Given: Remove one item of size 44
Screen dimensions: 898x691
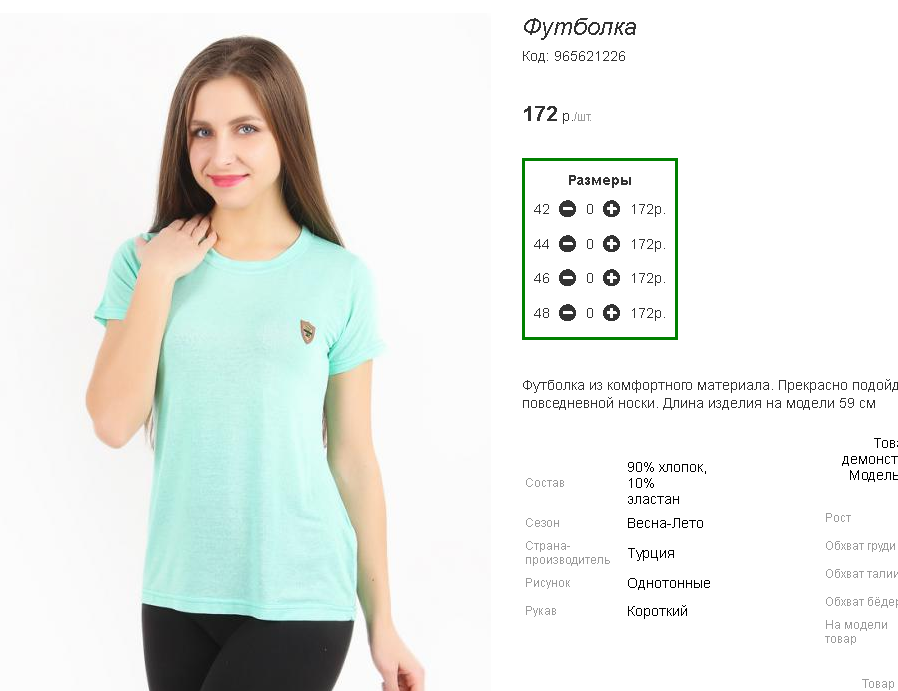Looking at the screenshot, I should click(x=567, y=244).
